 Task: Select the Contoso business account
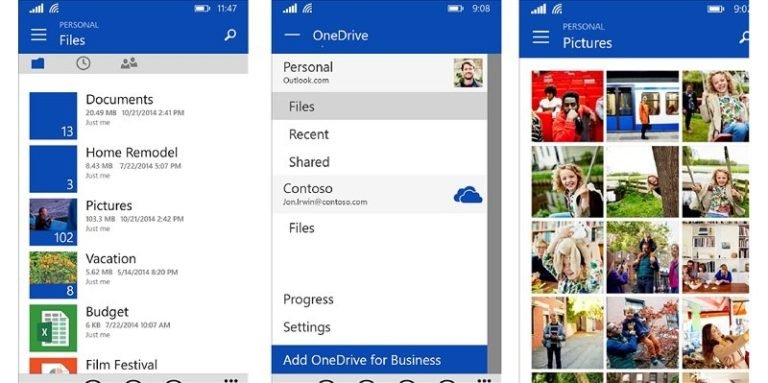380,194
